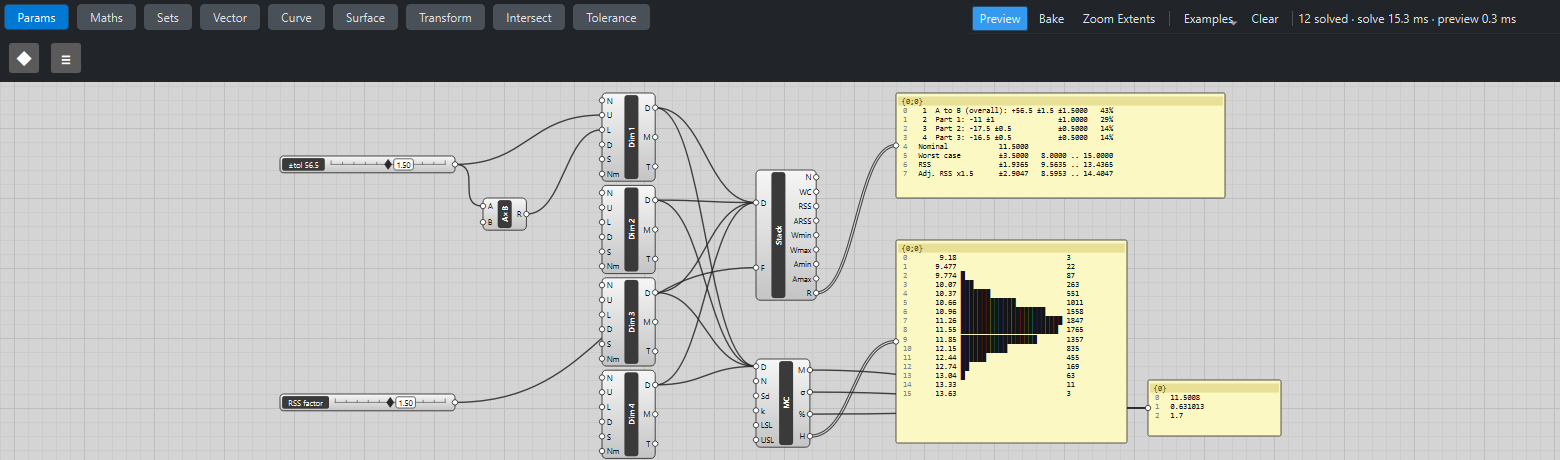Switch to the Transform tab

click(445, 17)
